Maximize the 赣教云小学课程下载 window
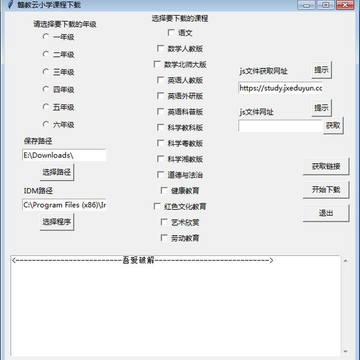360x360 pixels. click(326, 5)
